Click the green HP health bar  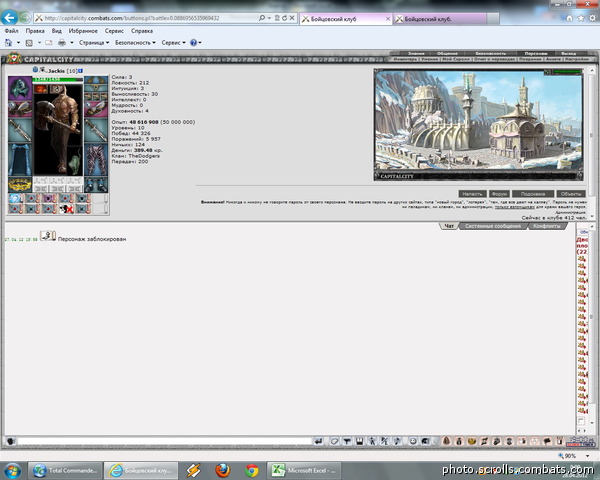[x=57, y=80]
